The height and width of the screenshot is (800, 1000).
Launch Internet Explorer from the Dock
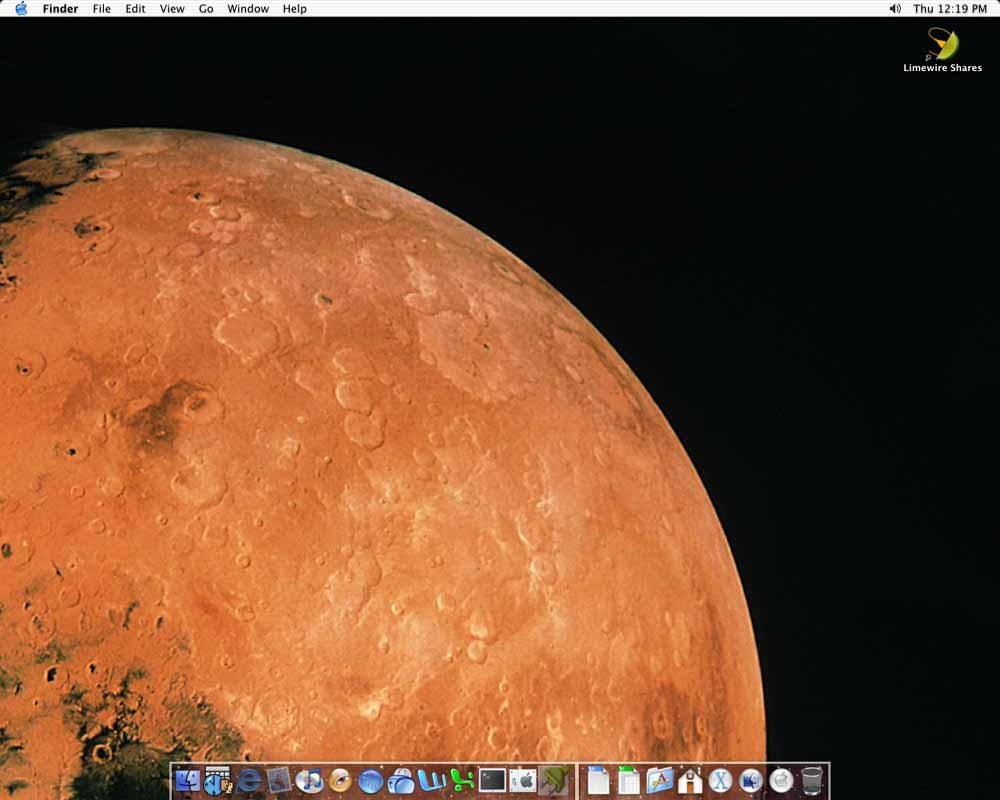[x=248, y=781]
